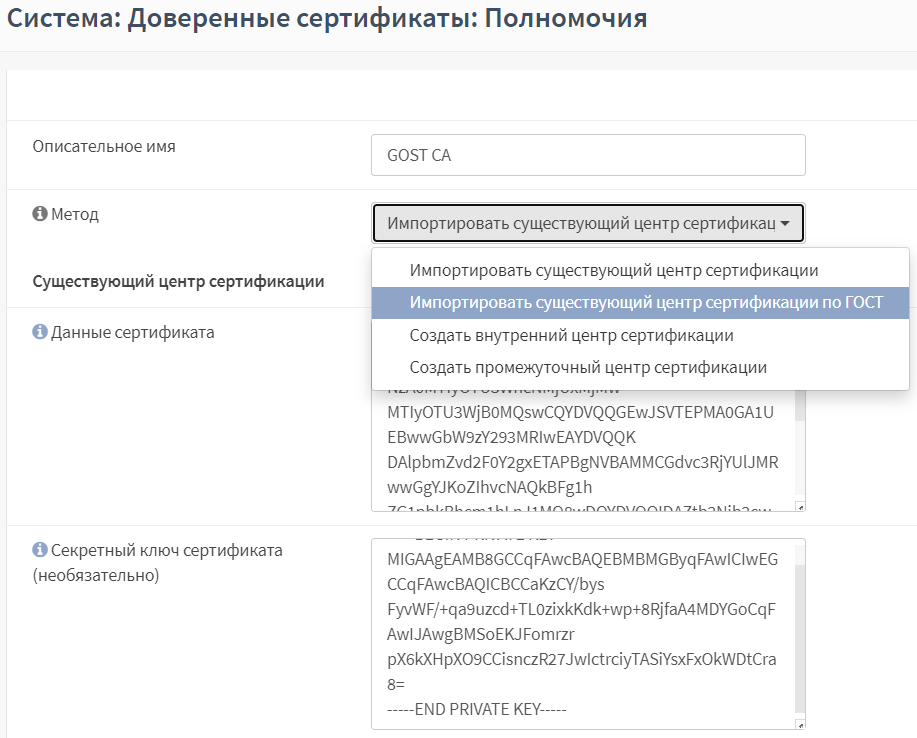
Task: Focus the Описательное имя field containing GOST CA
Action: pyautogui.click(x=587, y=155)
